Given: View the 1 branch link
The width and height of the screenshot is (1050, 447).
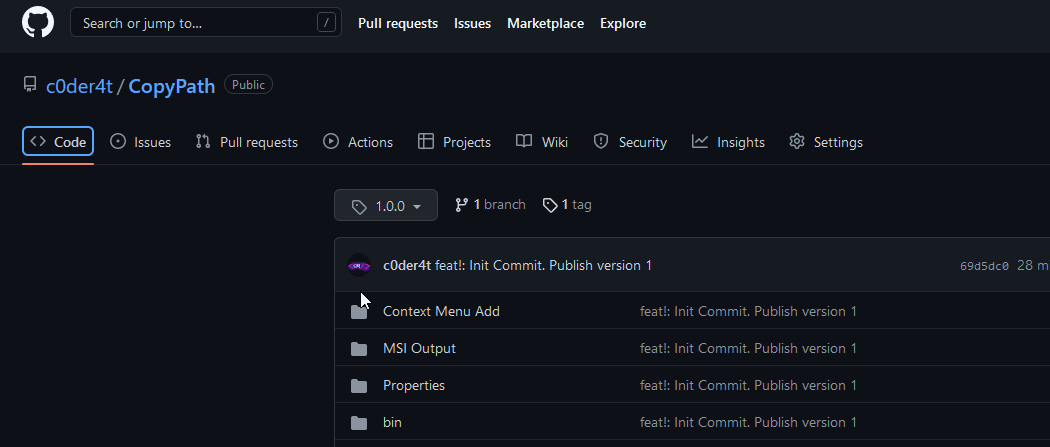Looking at the screenshot, I should click(x=490, y=205).
